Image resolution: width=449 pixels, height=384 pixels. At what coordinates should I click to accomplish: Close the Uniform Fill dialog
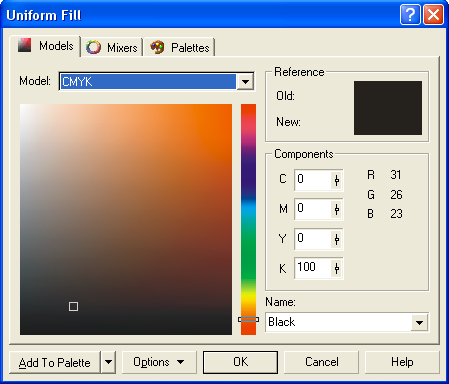[x=433, y=15]
